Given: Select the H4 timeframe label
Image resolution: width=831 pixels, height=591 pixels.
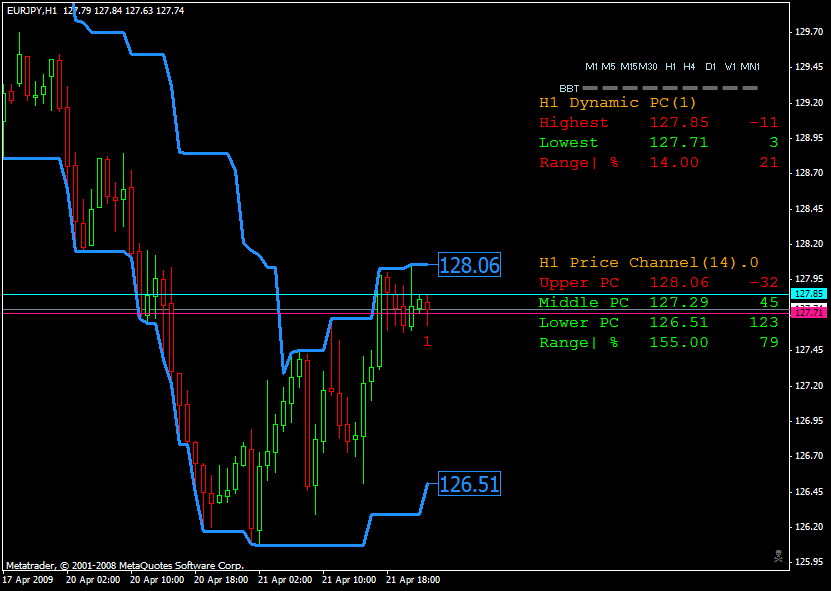Looking at the screenshot, I should (x=689, y=67).
